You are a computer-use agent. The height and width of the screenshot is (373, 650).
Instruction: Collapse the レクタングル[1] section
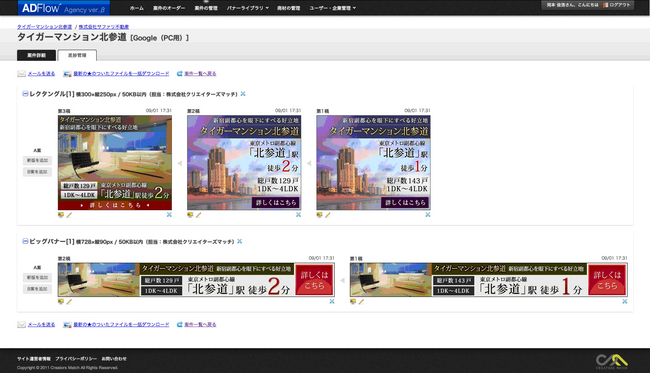coord(25,94)
